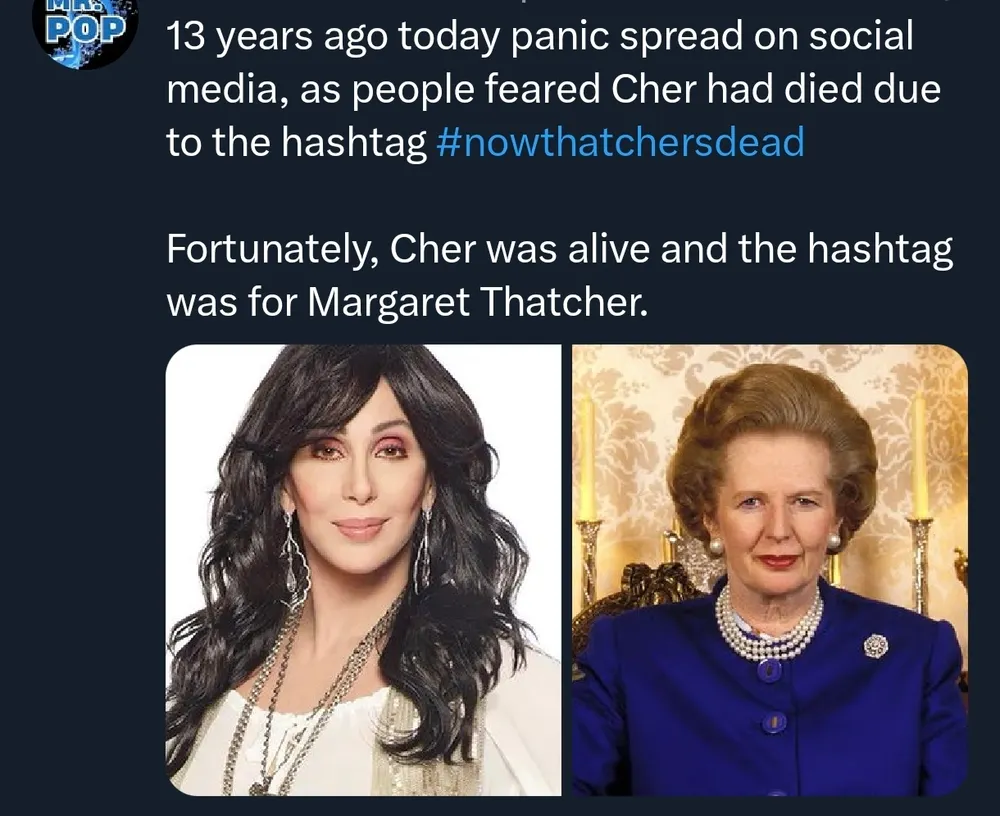This screenshot has height=816, width=1000.
Task: Click the pearl necklace in the right image
Action: coord(768,625)
